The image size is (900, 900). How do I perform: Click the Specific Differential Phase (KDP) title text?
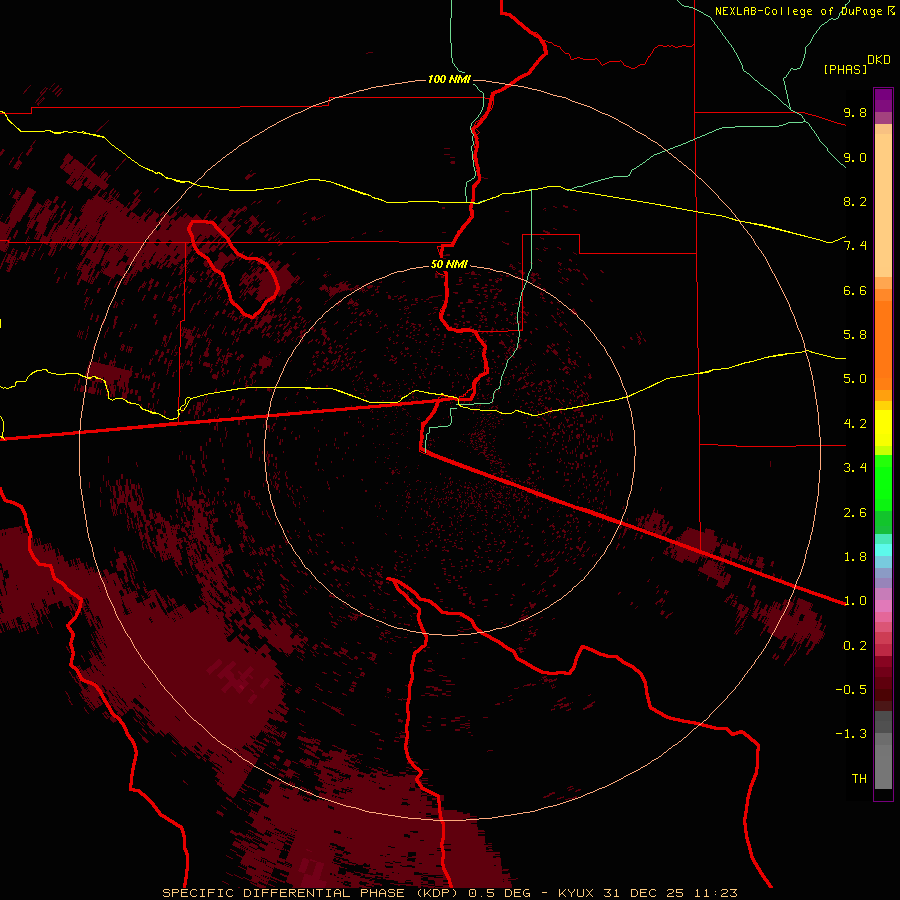(x=311, y=893)
